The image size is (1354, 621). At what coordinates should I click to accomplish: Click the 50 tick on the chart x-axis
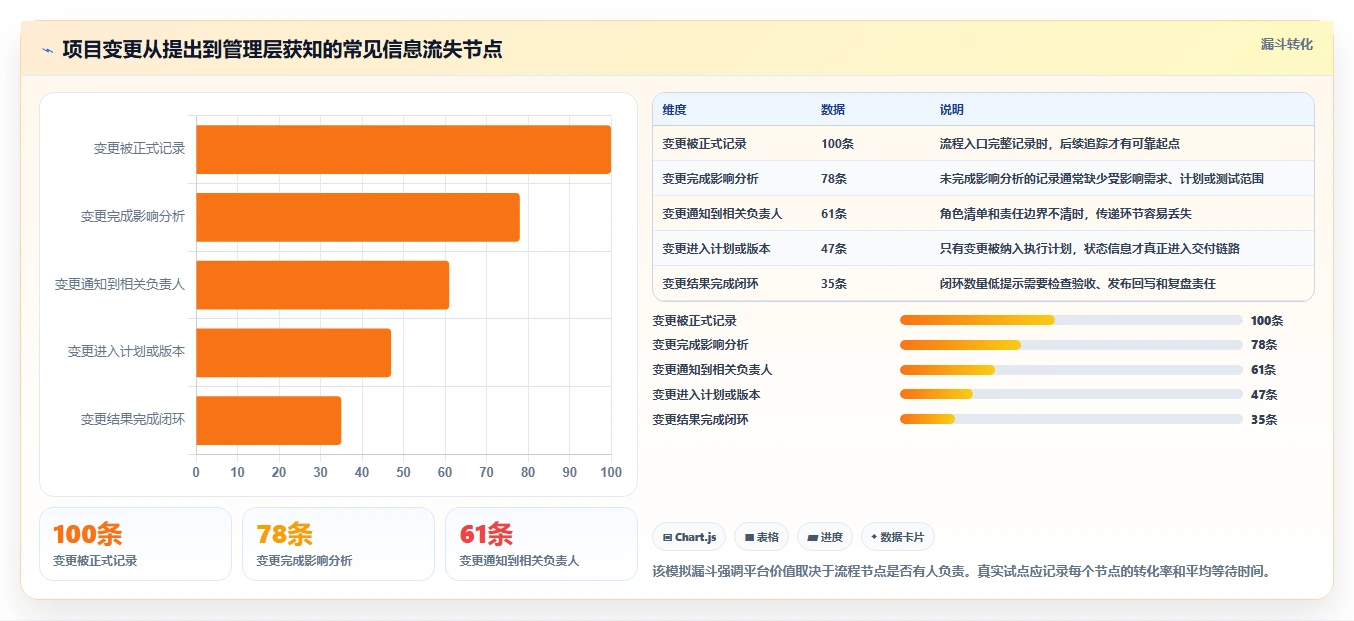point(403,472)
